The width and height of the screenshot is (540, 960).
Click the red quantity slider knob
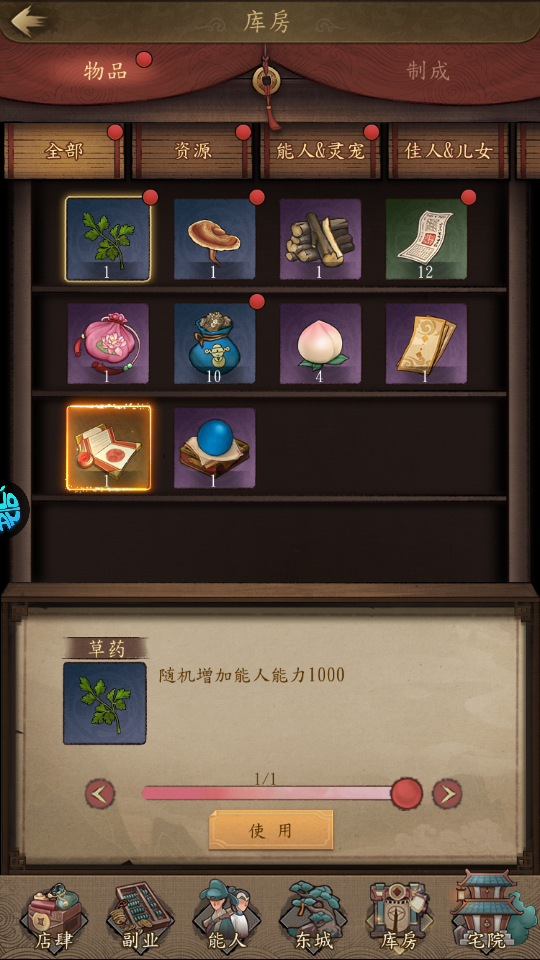(407, 793)
